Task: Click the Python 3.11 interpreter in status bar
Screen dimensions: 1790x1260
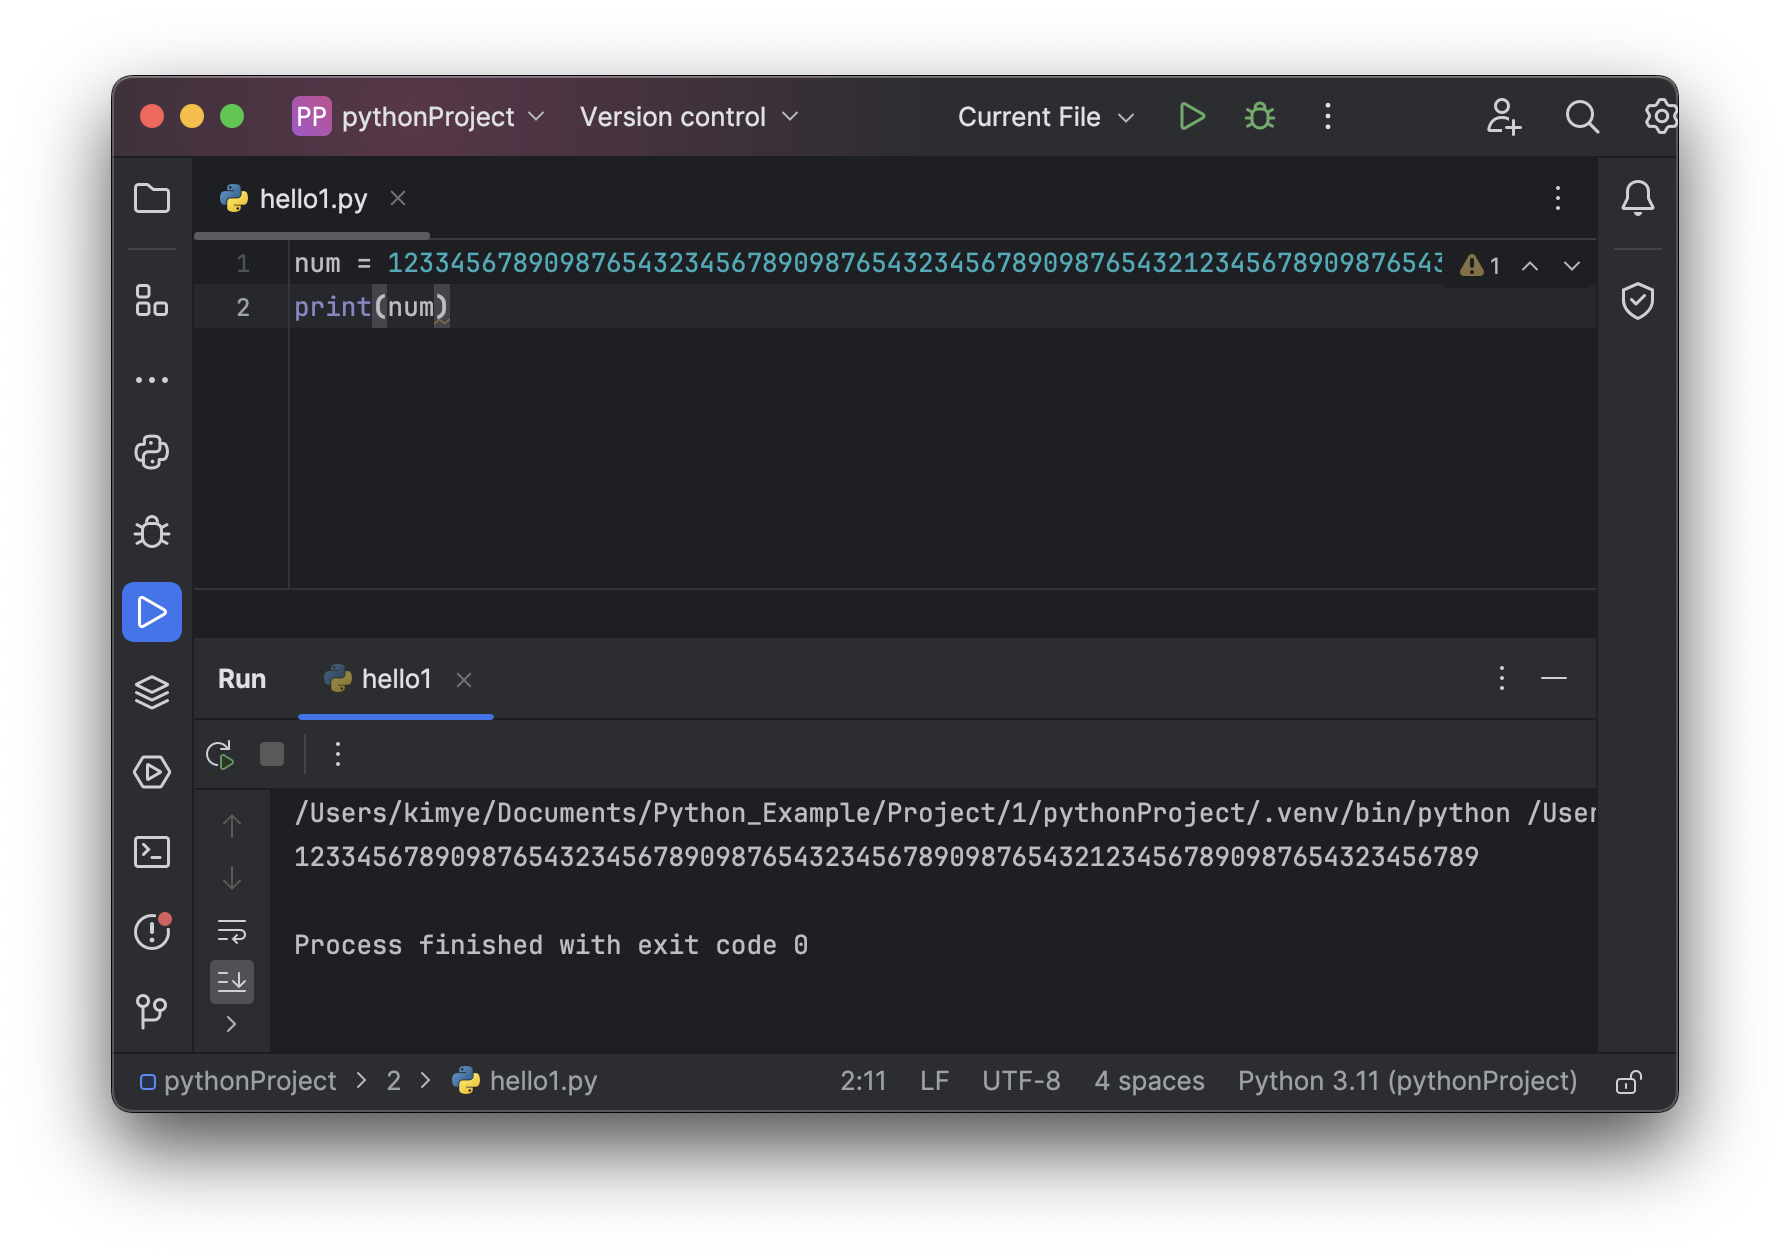Action: click(x=1407, y=1081)
